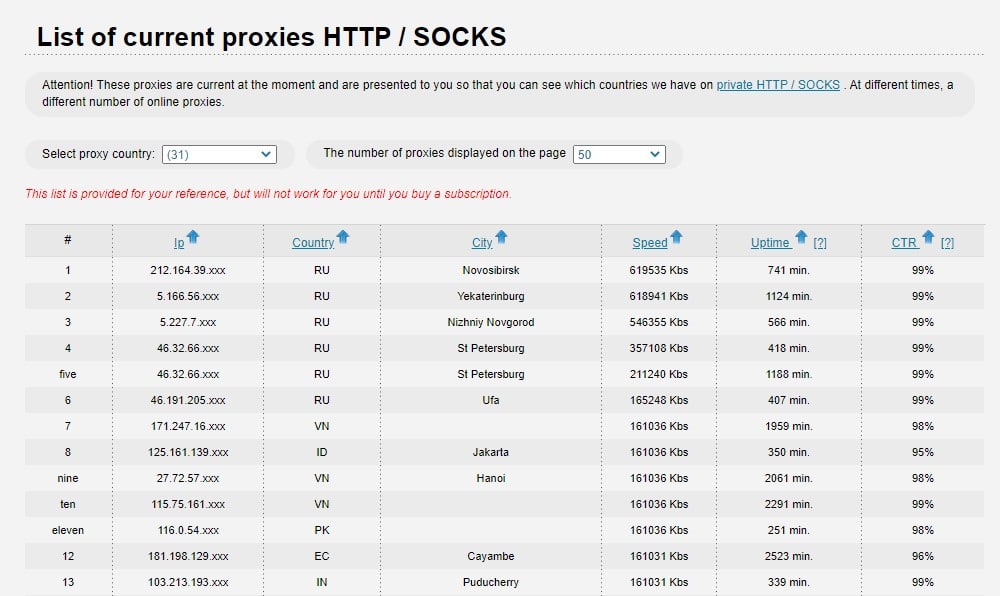Click the sort arrow icon beside Country
The image size is (1000, 596).
pyautogui.click(x=342, y=237)
